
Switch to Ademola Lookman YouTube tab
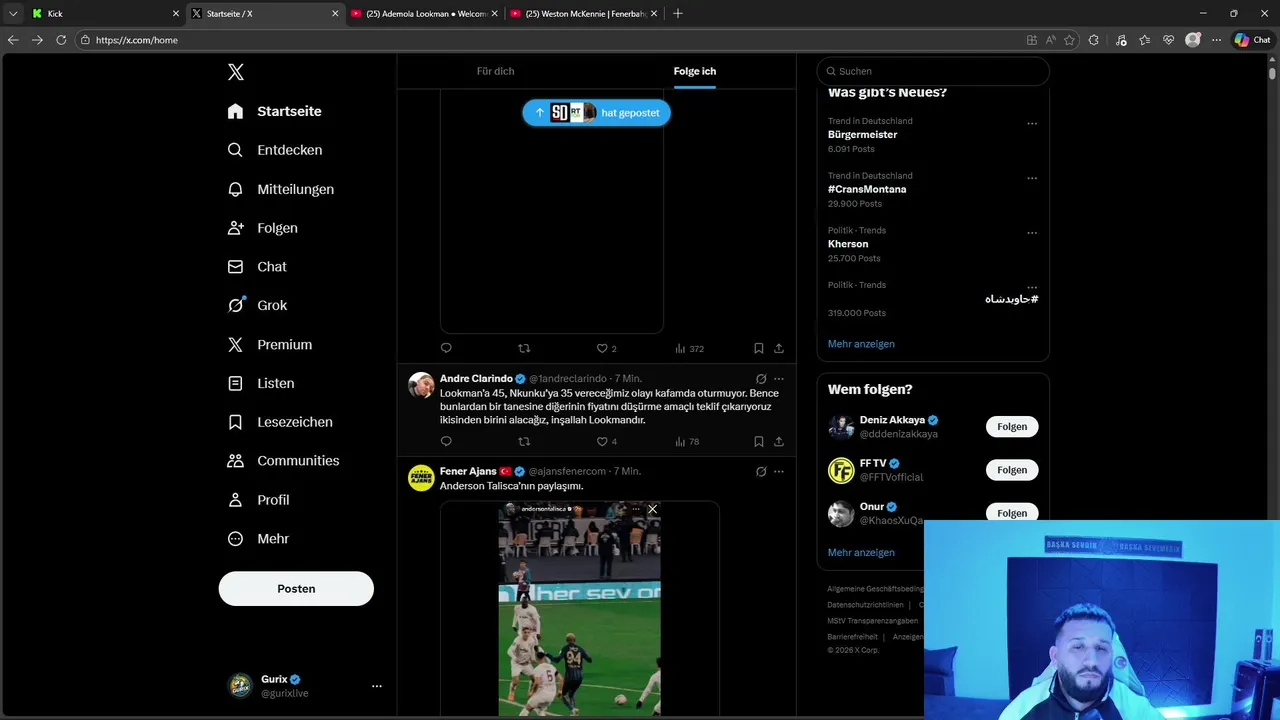(424, 14)
